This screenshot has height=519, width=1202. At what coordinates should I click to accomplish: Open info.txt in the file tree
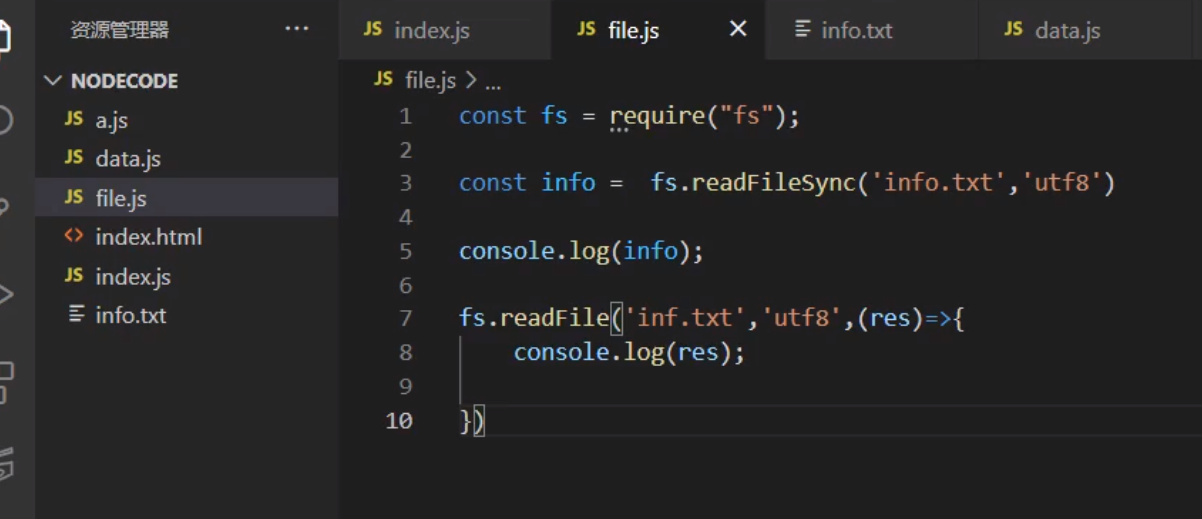coord(187,315)
